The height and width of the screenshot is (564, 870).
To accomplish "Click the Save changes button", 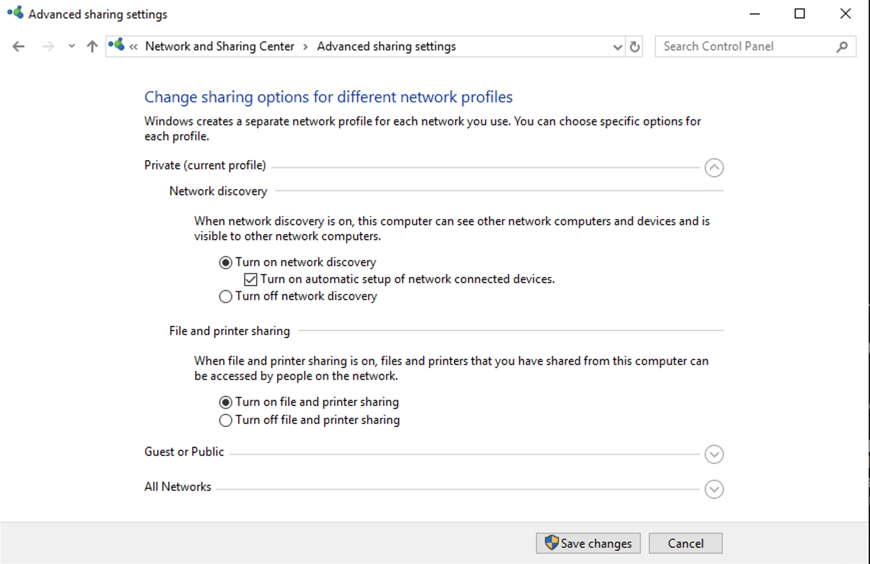I will tap(588, 543).
